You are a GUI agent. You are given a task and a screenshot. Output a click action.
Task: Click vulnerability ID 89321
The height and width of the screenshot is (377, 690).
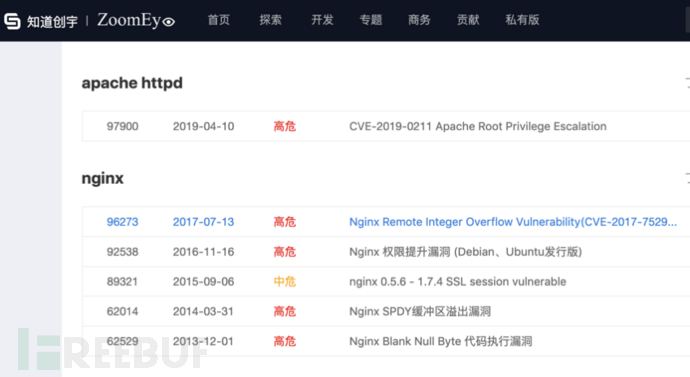click(x=122, y=282)
